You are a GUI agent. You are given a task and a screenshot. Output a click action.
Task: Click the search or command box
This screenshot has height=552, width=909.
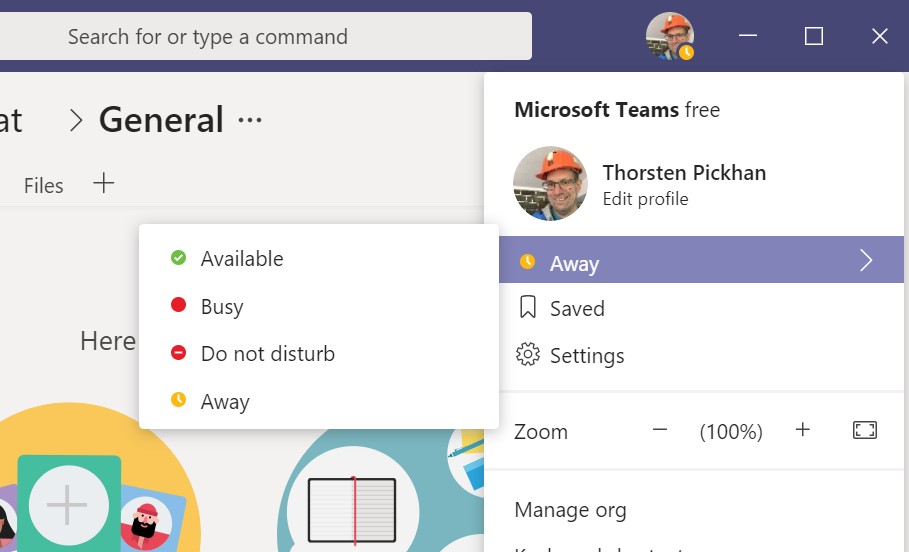(265, 37)
